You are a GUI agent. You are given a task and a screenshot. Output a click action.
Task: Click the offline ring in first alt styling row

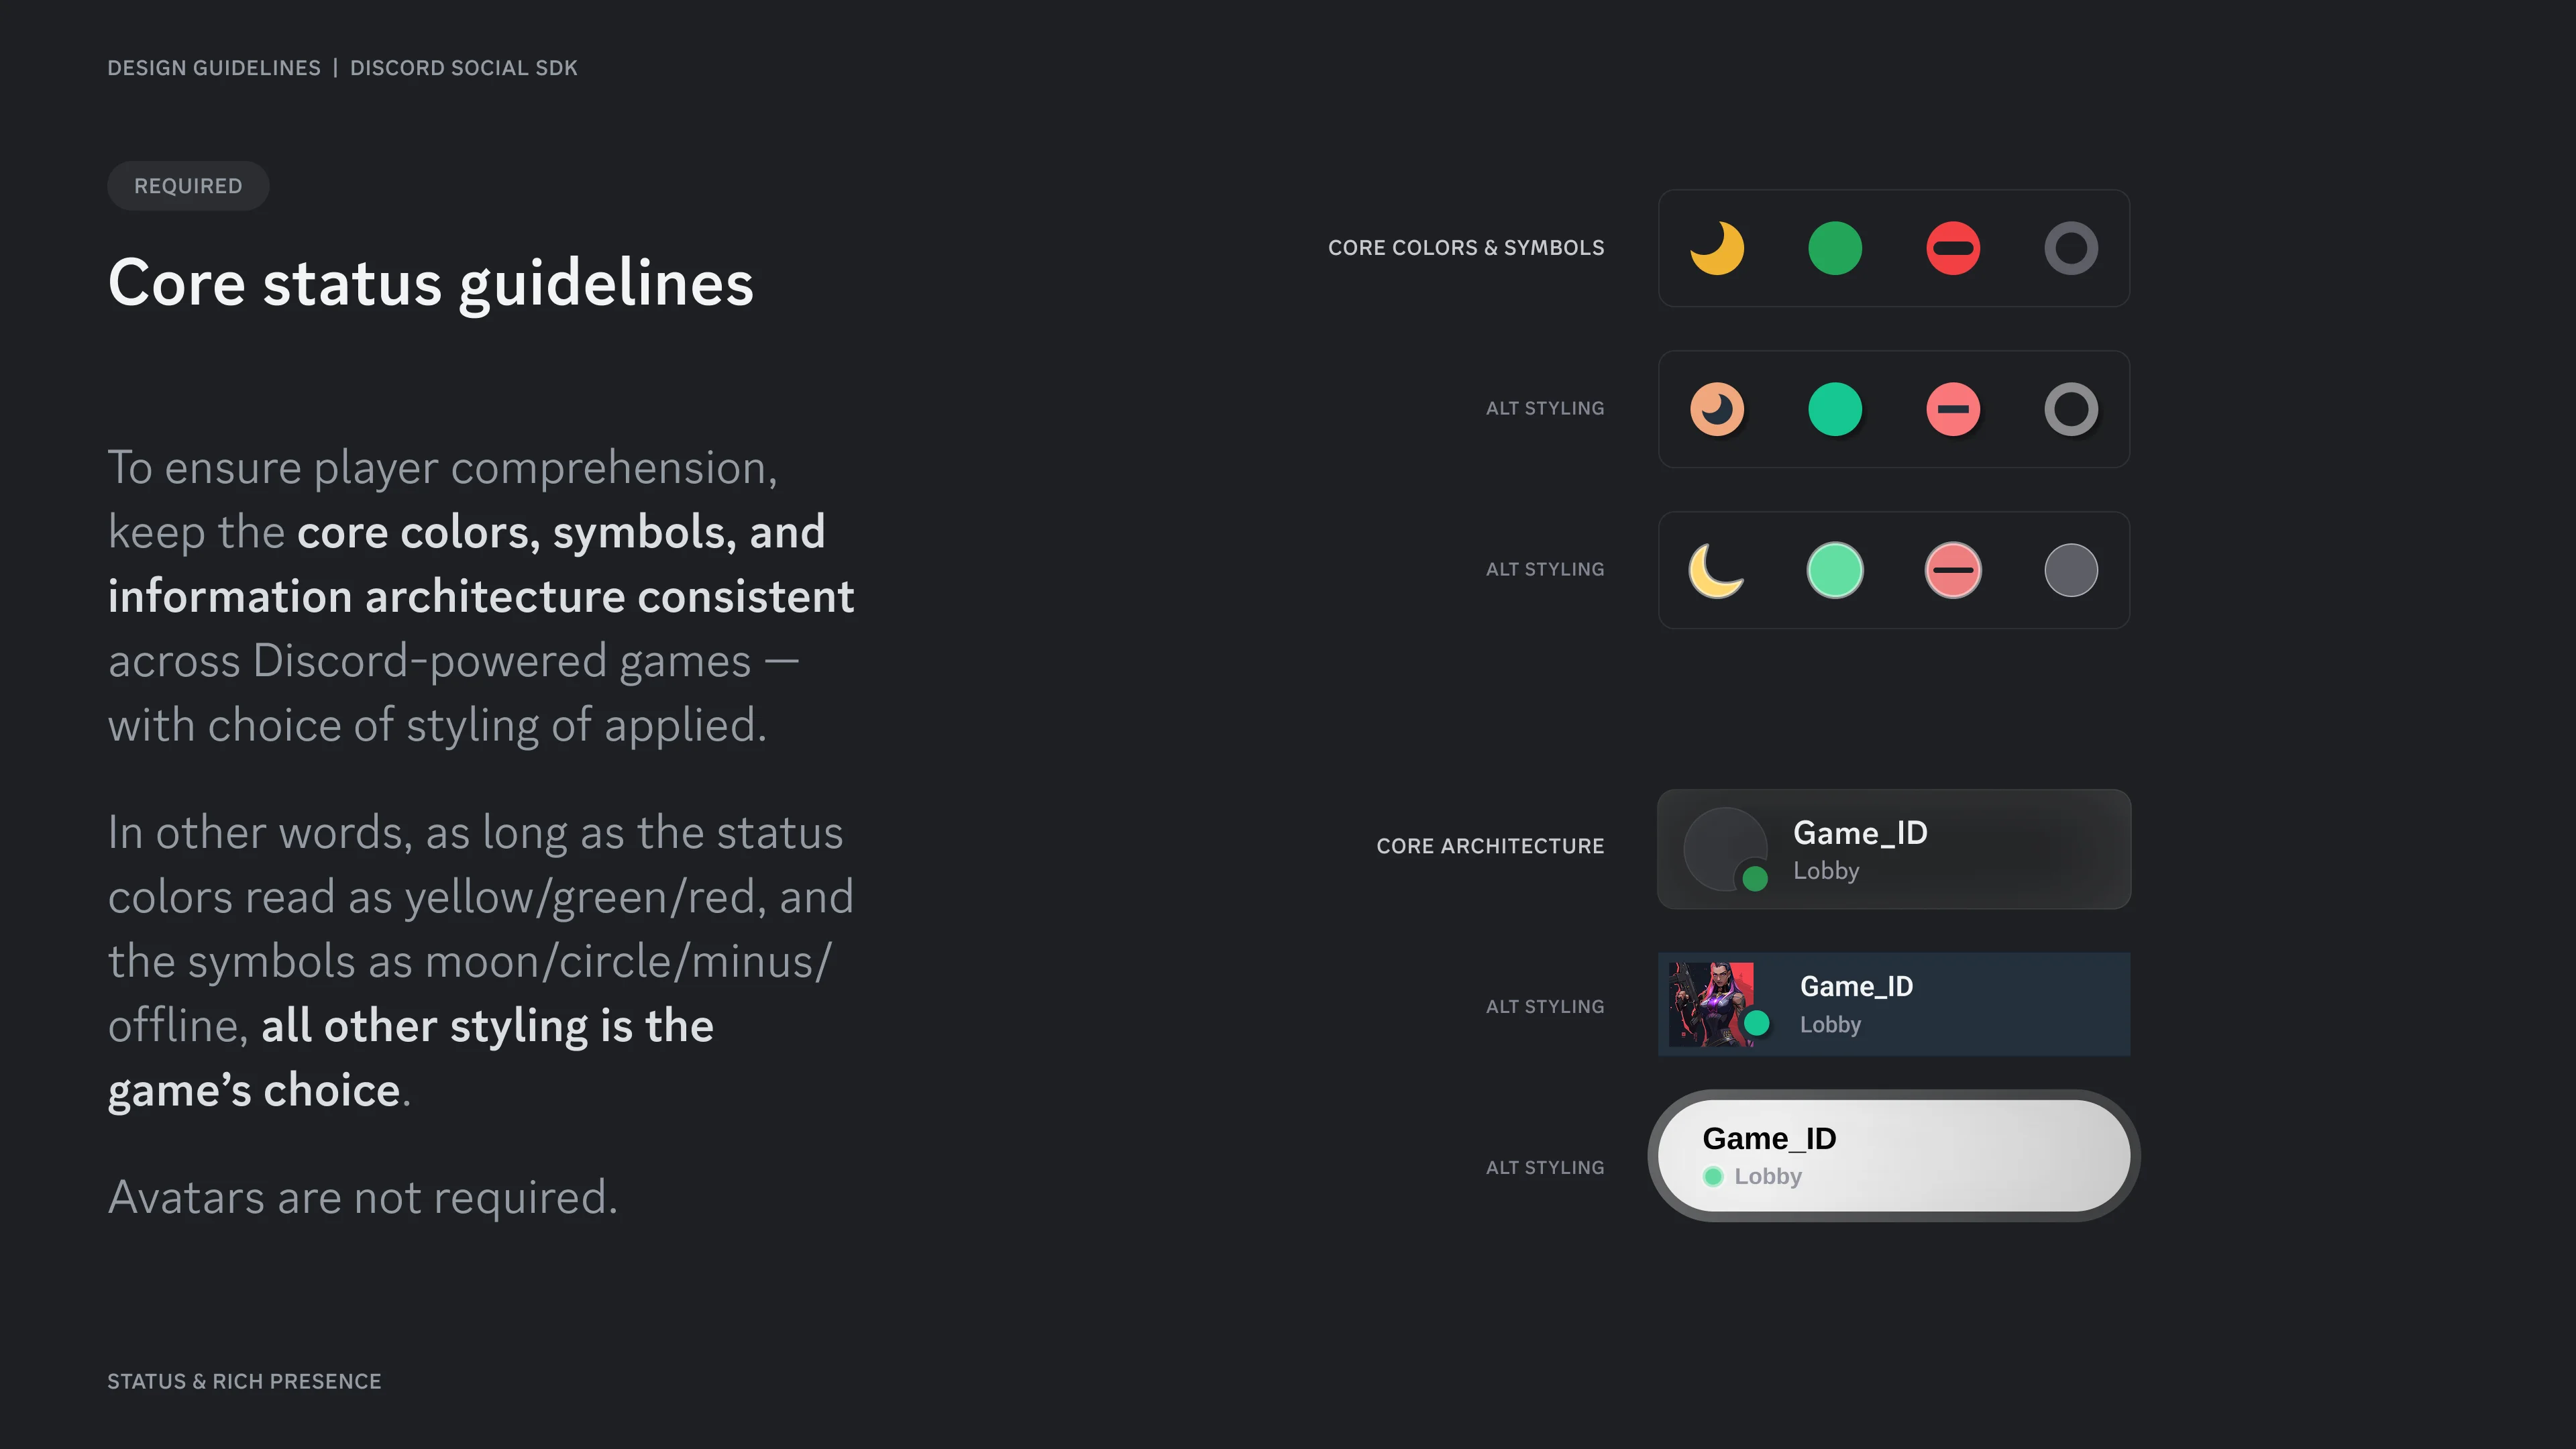tap(2071, 409)
